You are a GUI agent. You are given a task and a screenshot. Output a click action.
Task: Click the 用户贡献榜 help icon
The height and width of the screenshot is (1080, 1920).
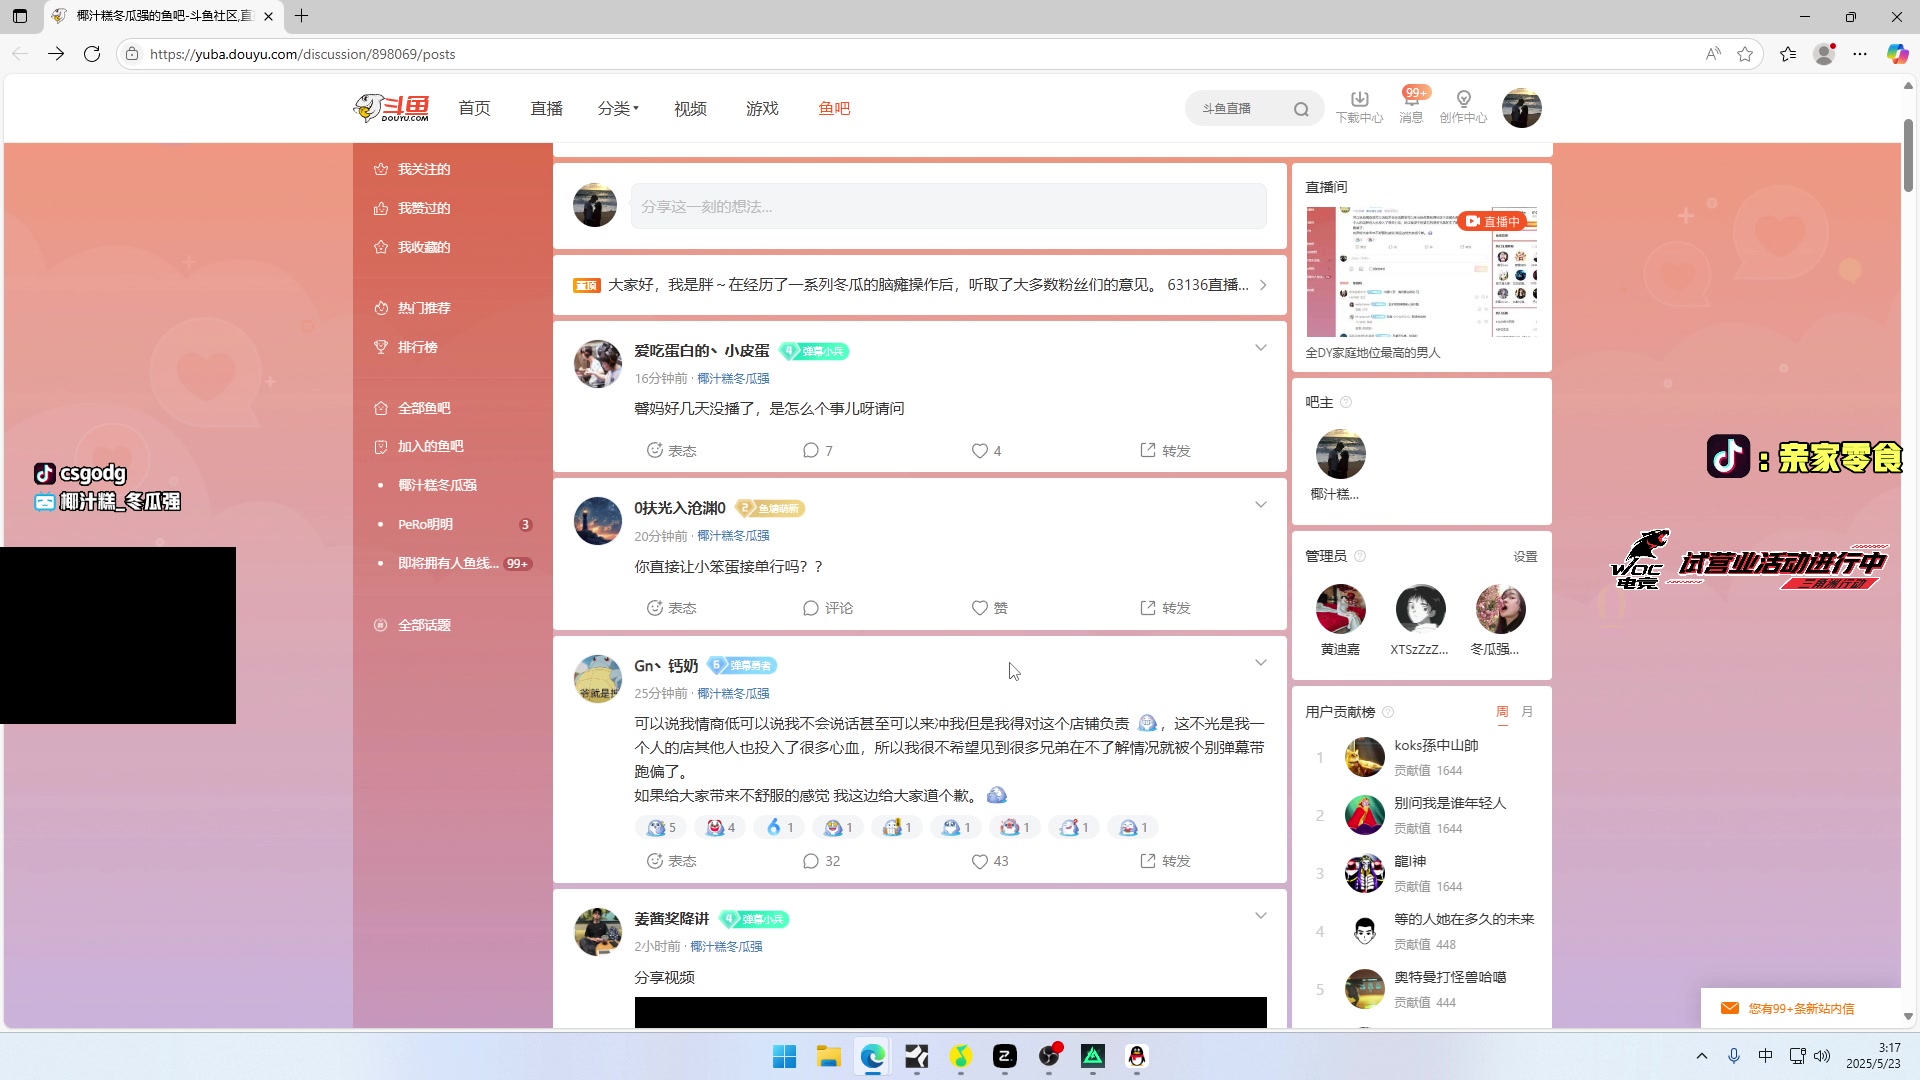pyautogui.click(x=1388, y=712)
